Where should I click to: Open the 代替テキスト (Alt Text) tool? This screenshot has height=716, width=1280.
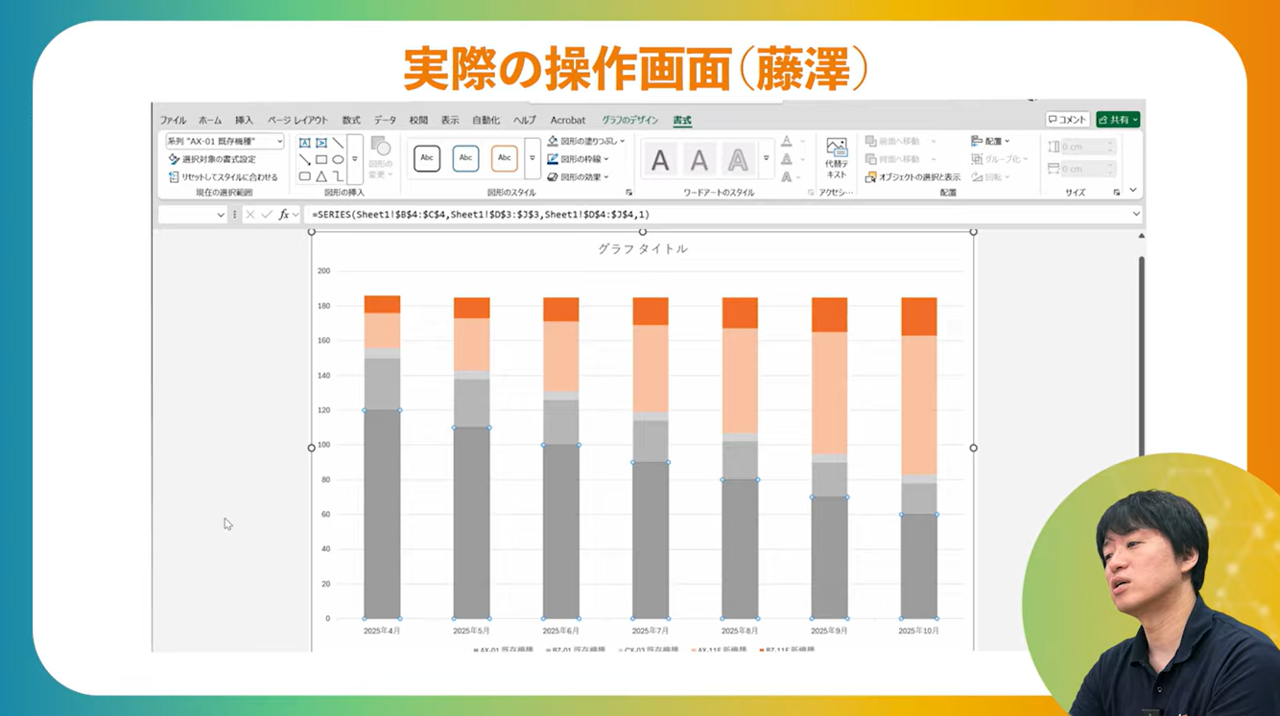[836, 158]
